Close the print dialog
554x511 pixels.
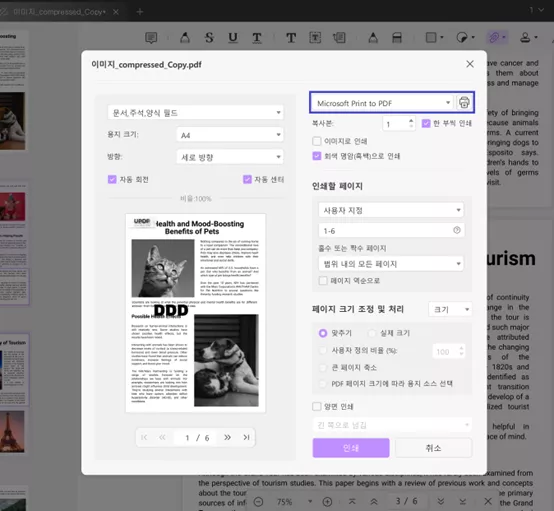click(x=470, y=64)
